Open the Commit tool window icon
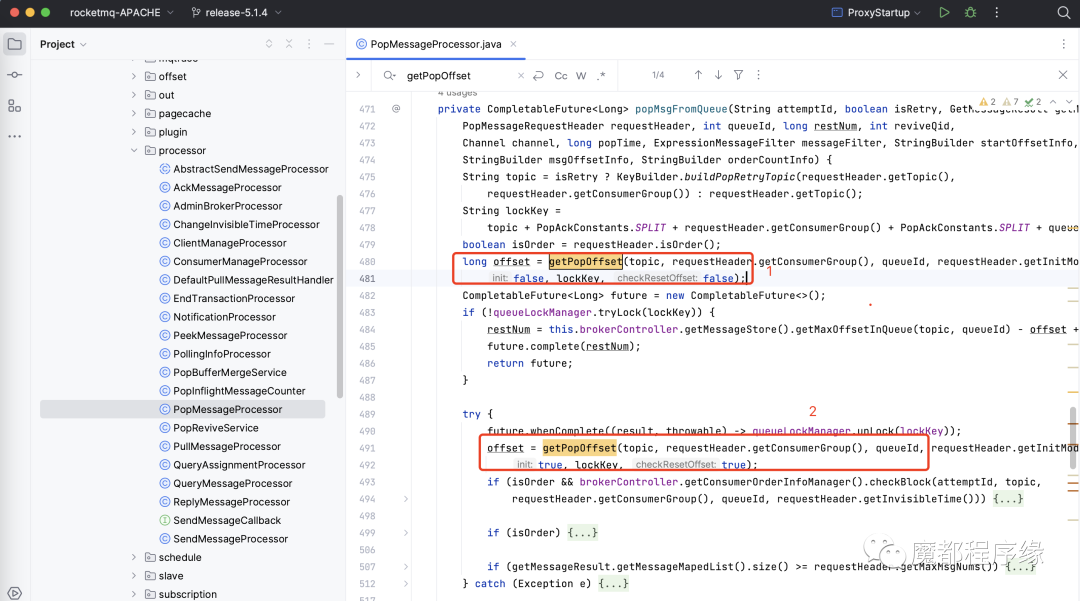 coord(14,74)
